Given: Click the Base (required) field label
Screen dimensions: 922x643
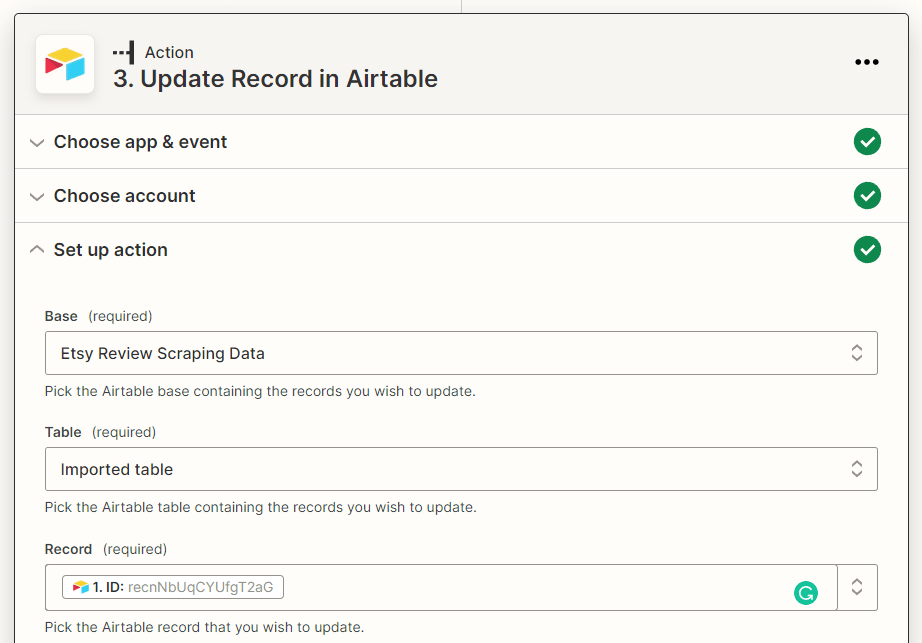Looking at the screenshot, I should [x=98, y=316].
